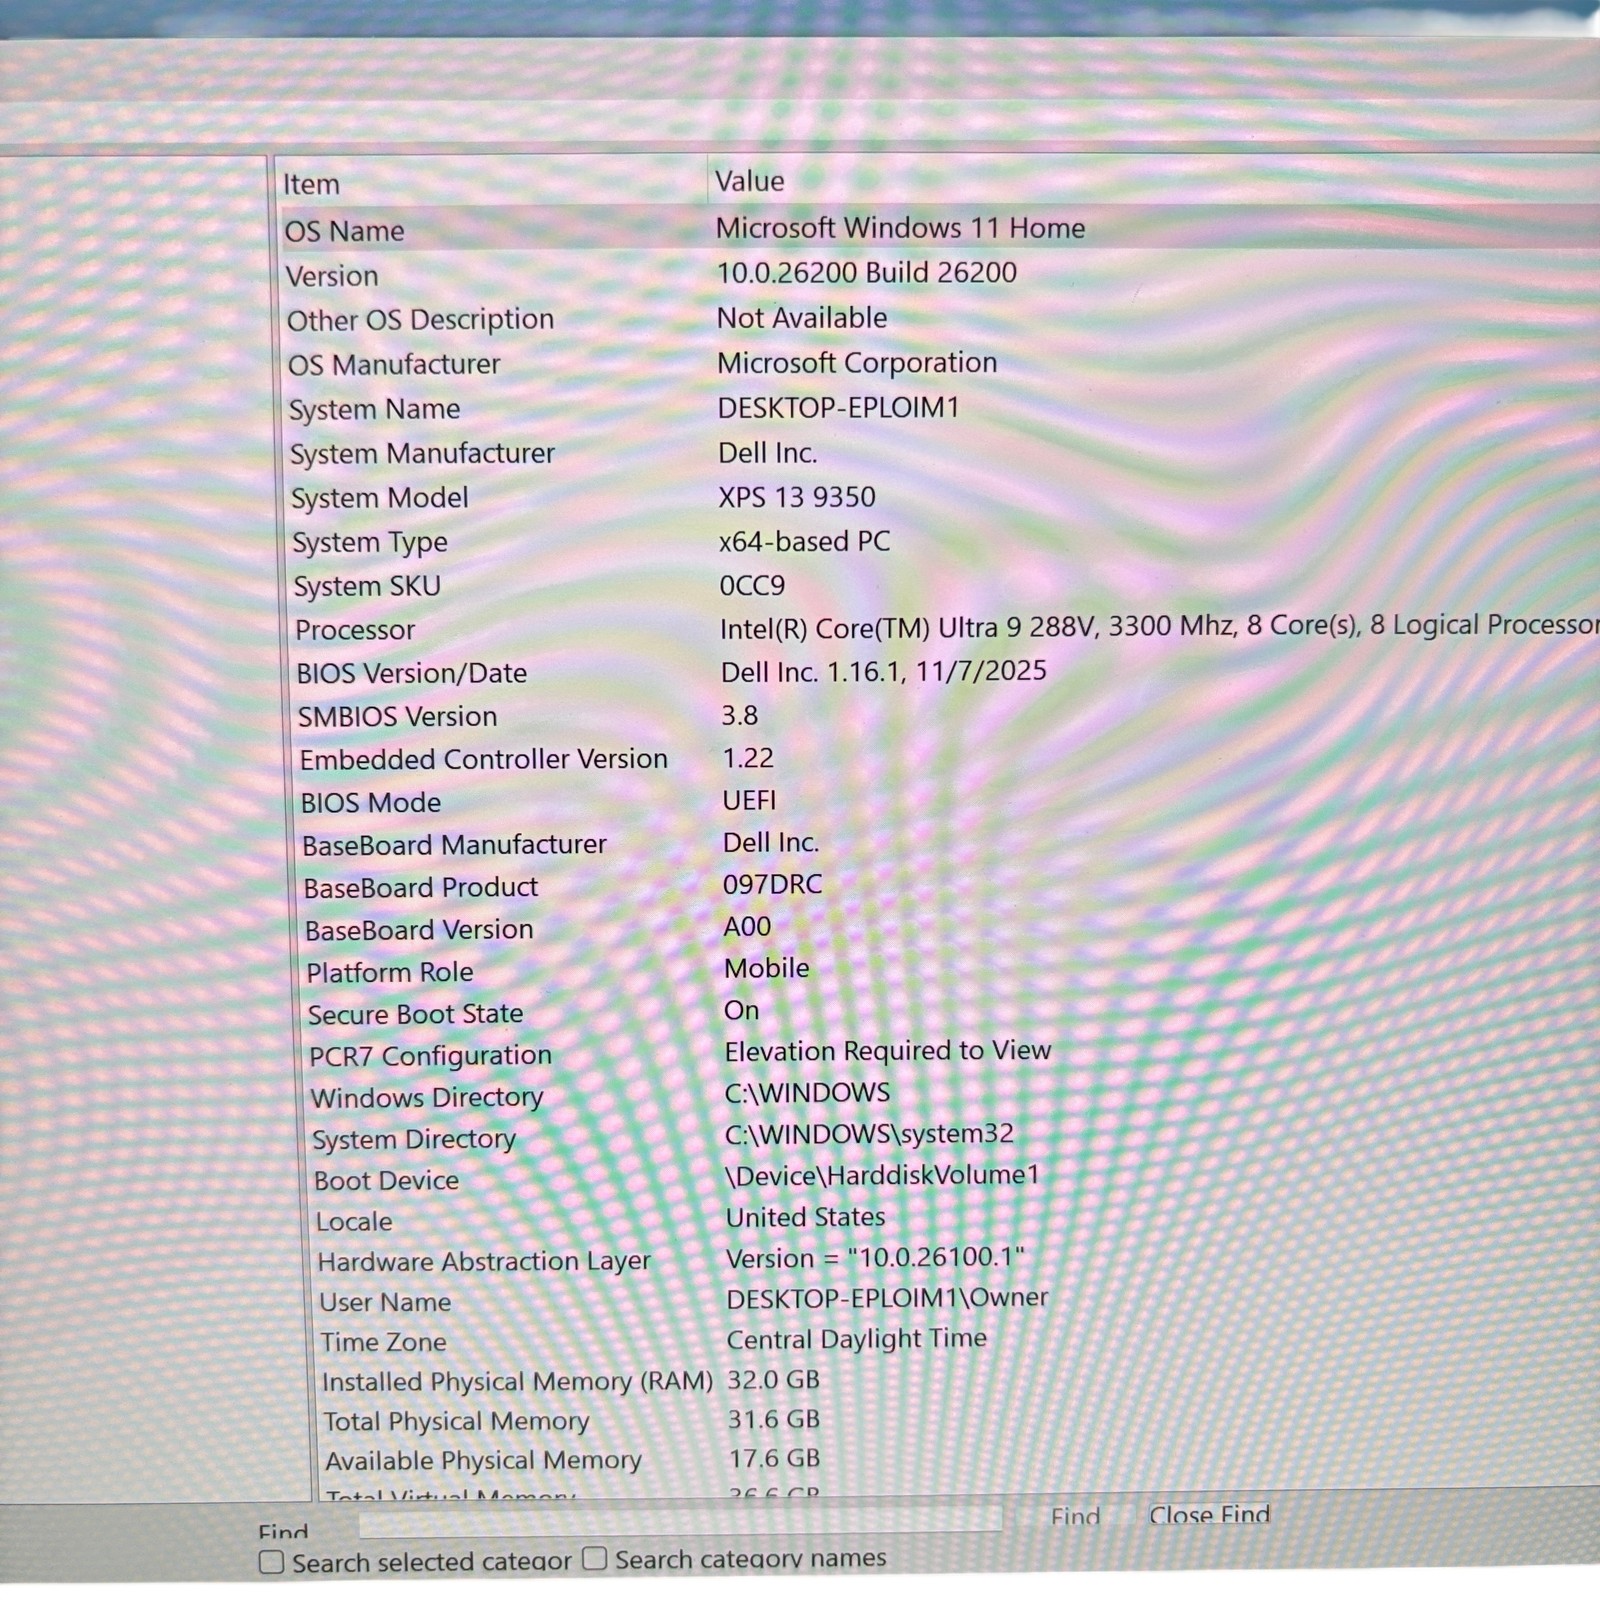Click the value Elevation Required to View
The height and width of the screenshot is (1600, 1600).
tap(888, 1051)
